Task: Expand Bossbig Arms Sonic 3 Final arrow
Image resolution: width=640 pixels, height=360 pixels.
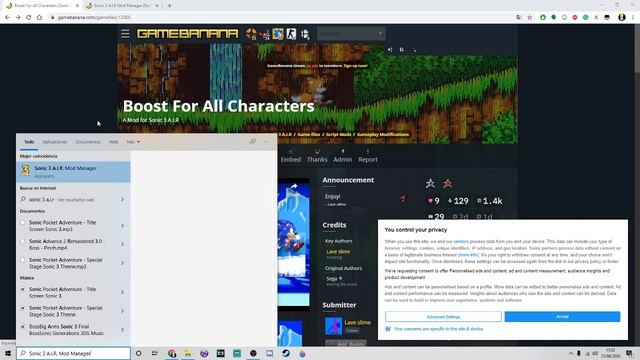Action: tap(122, 330)
